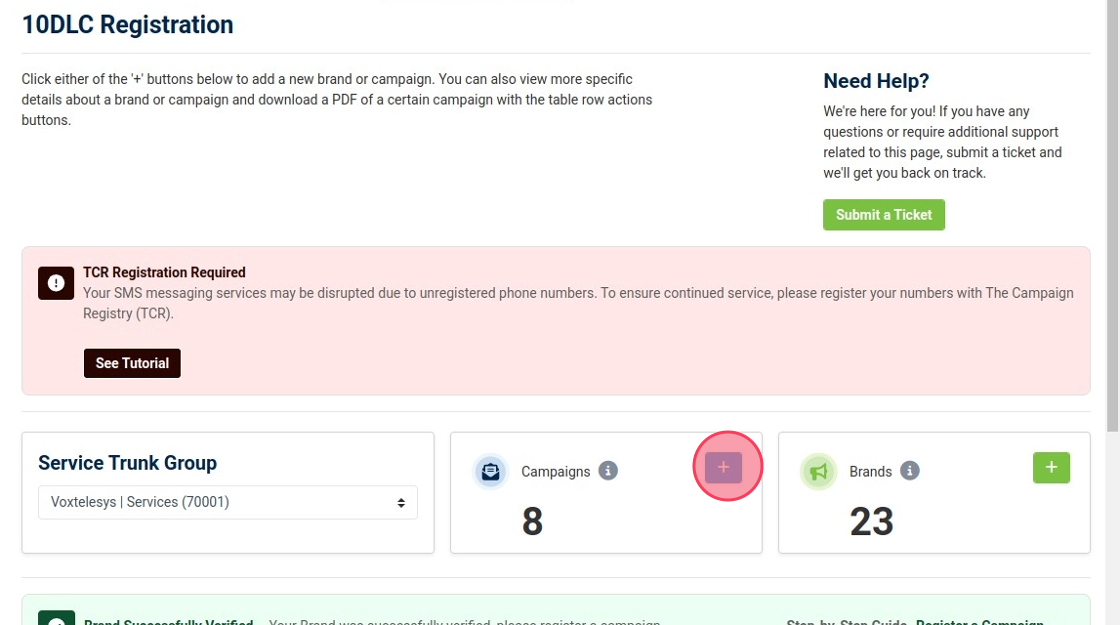1120x625 pixels.
Task: Click the 10DLC Registration page heading
Action: coord(127,24)
